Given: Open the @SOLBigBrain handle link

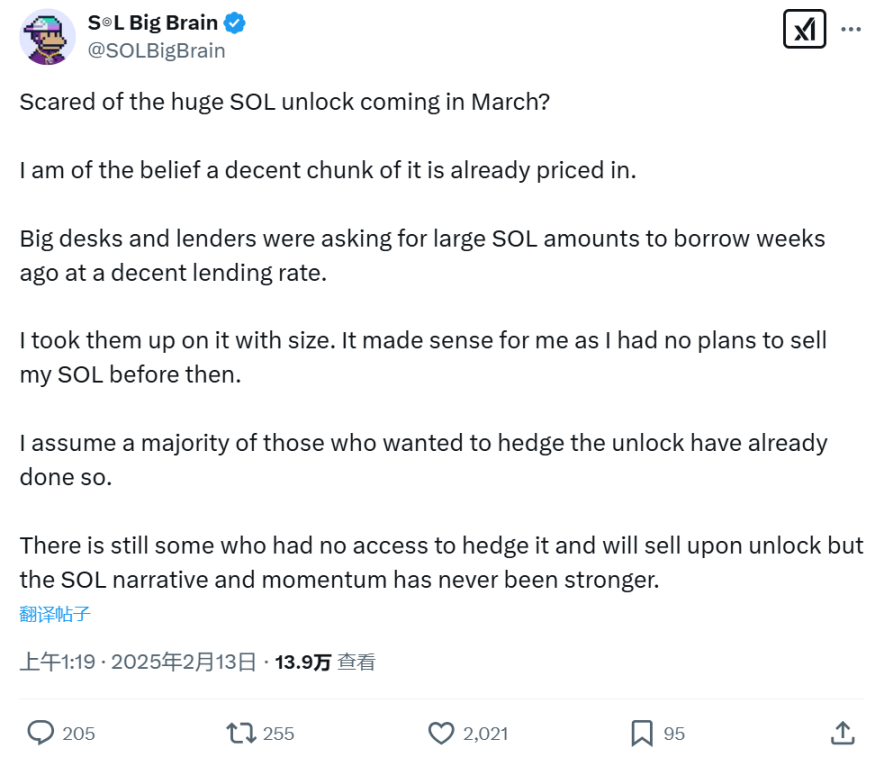Looking at the screenshot, I should tap(157, 50).
